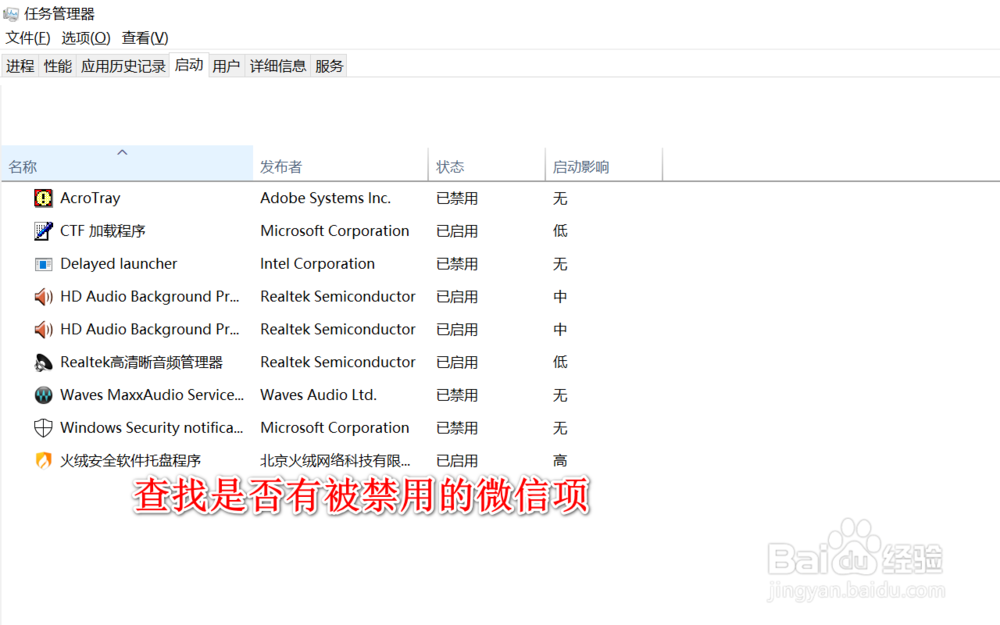
Task: Click publisher Intel Corporation
Action: 318,264
